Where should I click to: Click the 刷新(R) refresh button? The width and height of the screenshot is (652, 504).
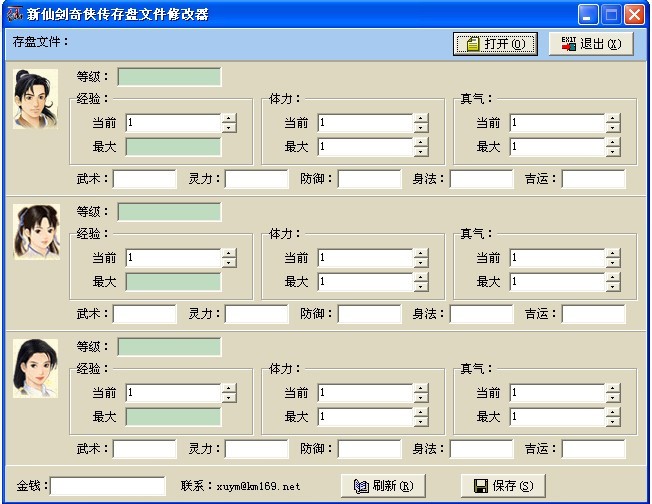383,485
